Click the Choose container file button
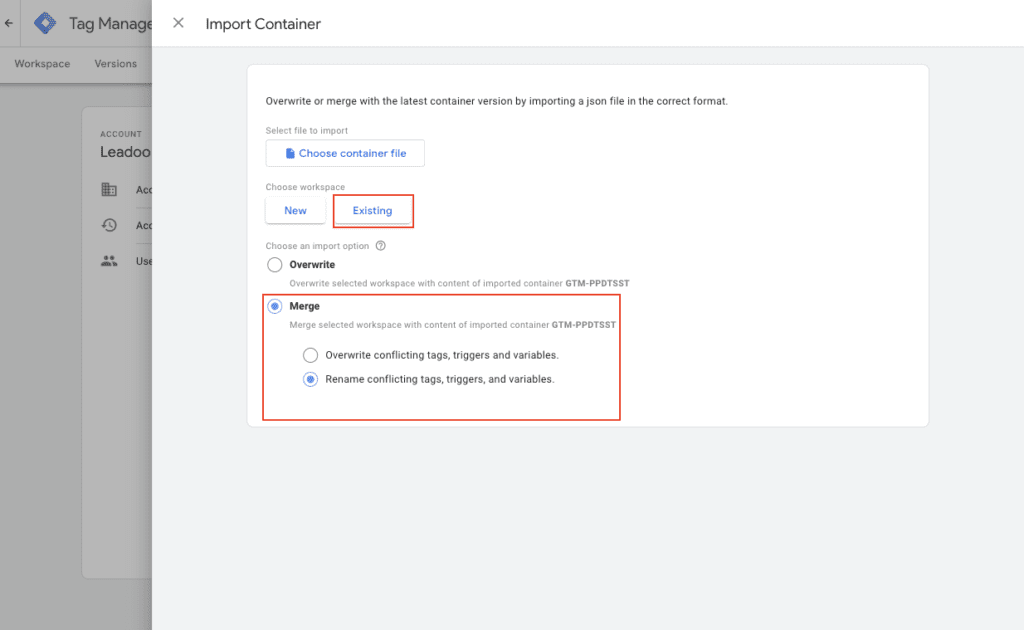 (345, 152)
